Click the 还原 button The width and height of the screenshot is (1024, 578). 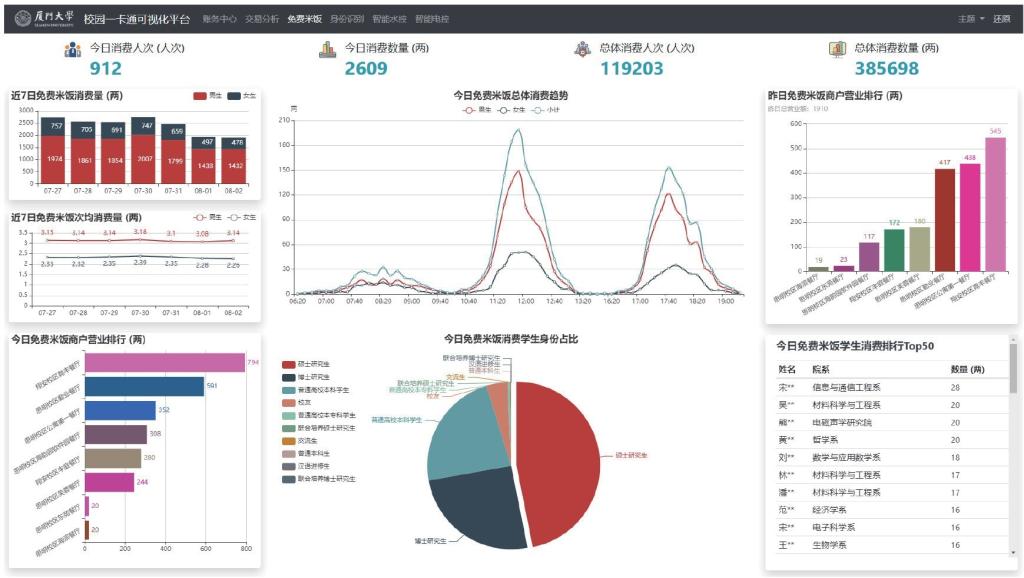pos(1002,19)
